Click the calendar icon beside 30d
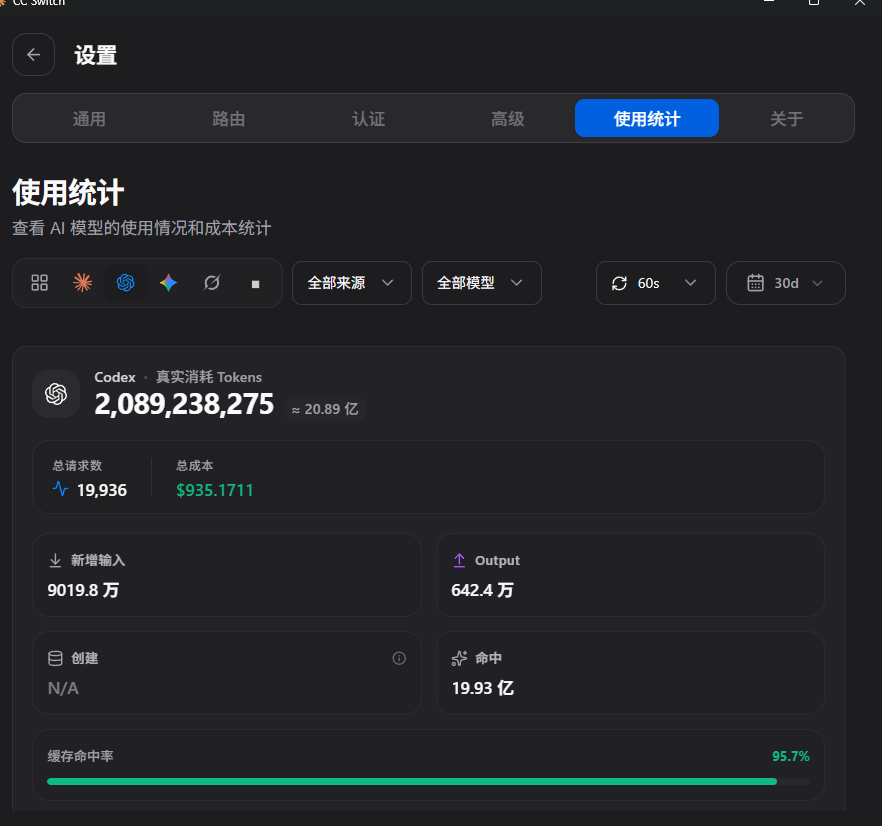The height and width of the screenshot is (826, 882). [755, 282]
